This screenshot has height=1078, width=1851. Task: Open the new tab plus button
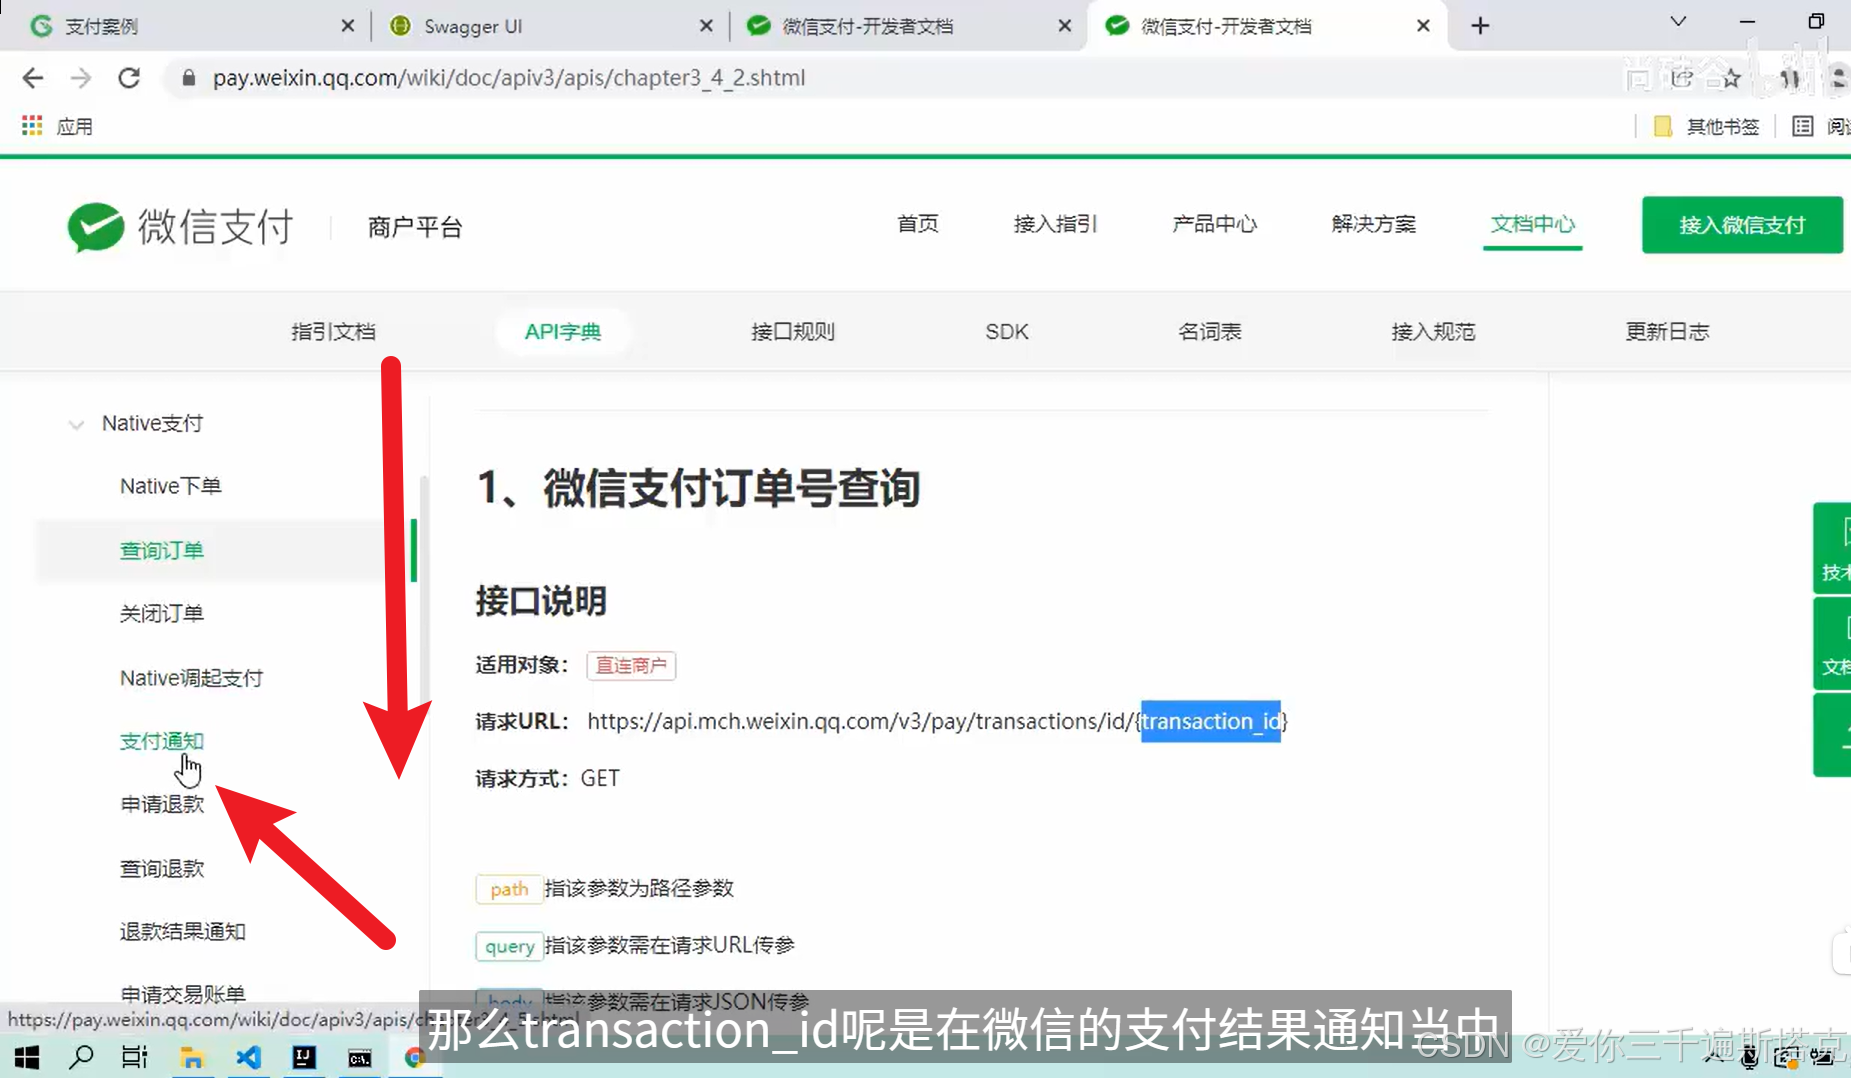click(1481, 26)
